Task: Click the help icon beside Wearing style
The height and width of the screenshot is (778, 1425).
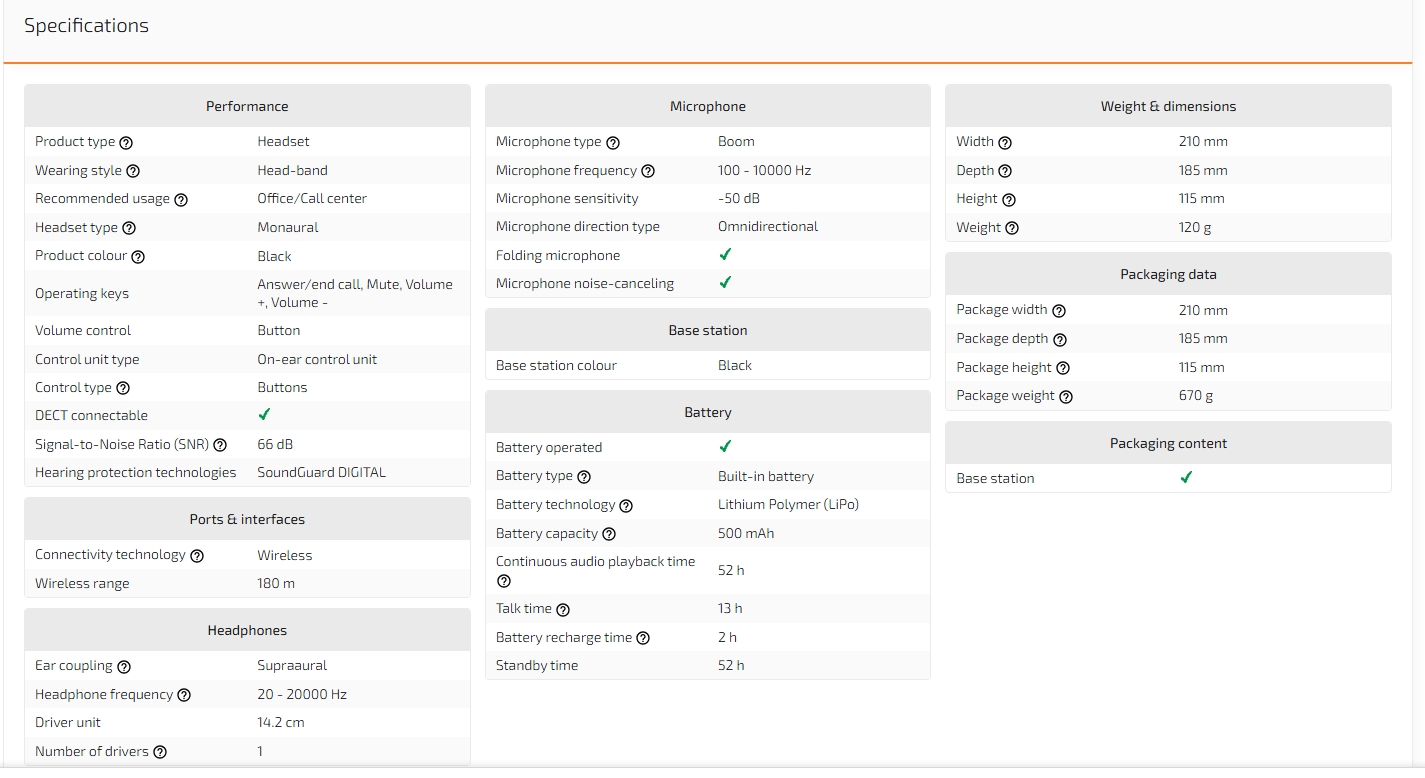Action: coord(133,171)
